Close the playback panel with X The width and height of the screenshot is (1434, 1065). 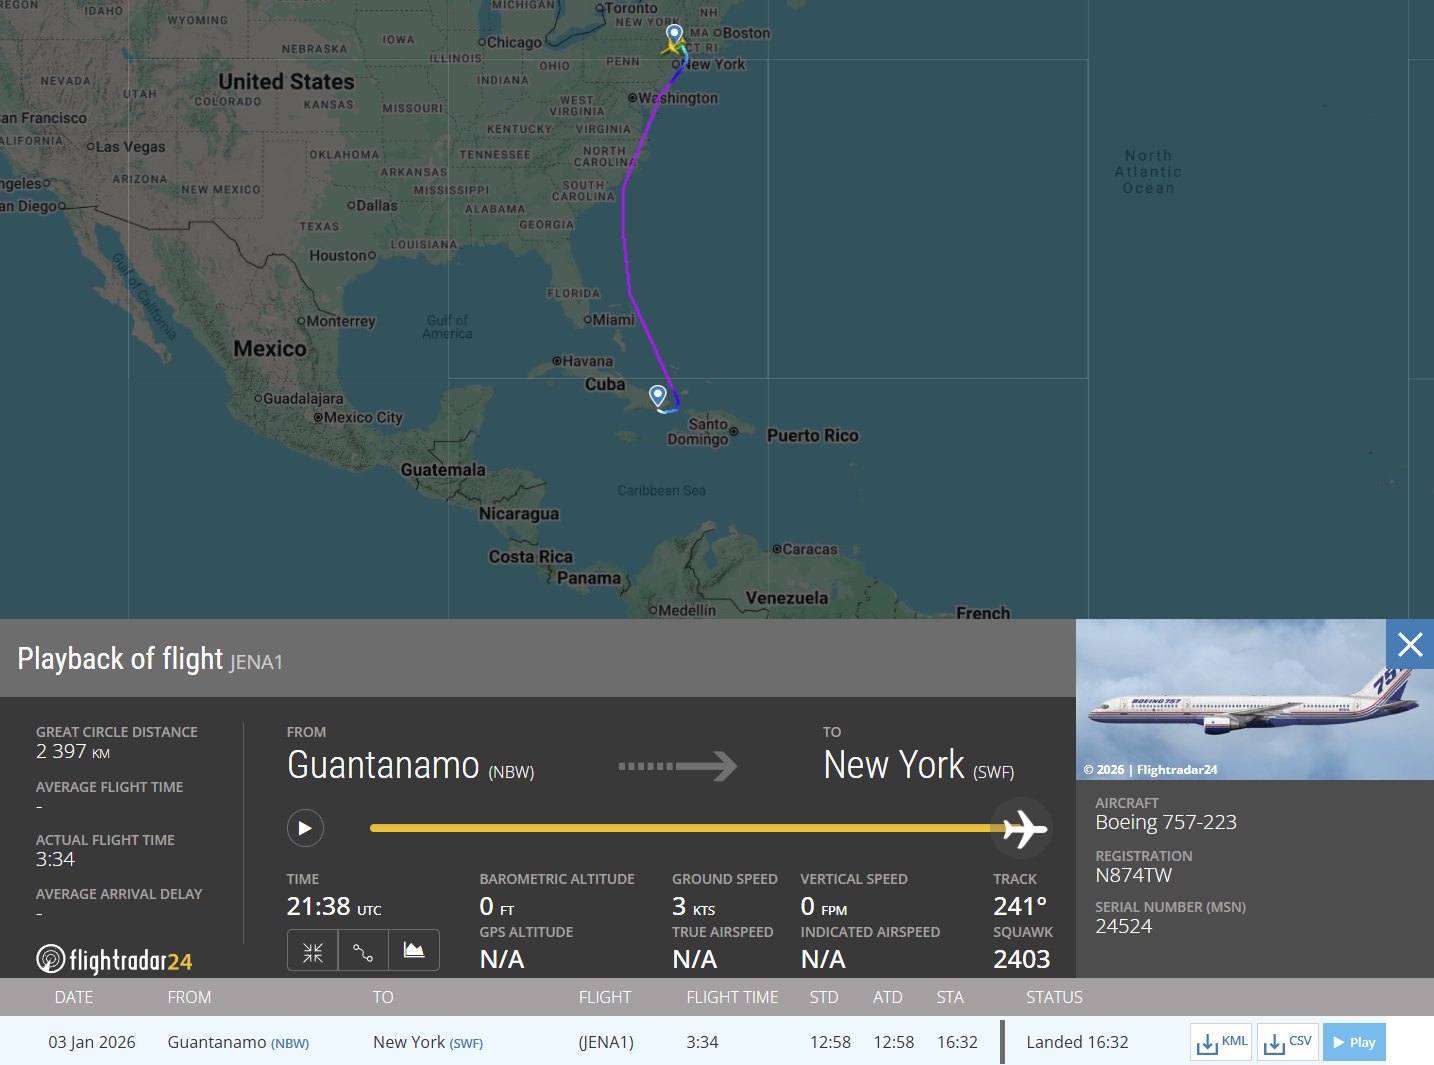1409,645
